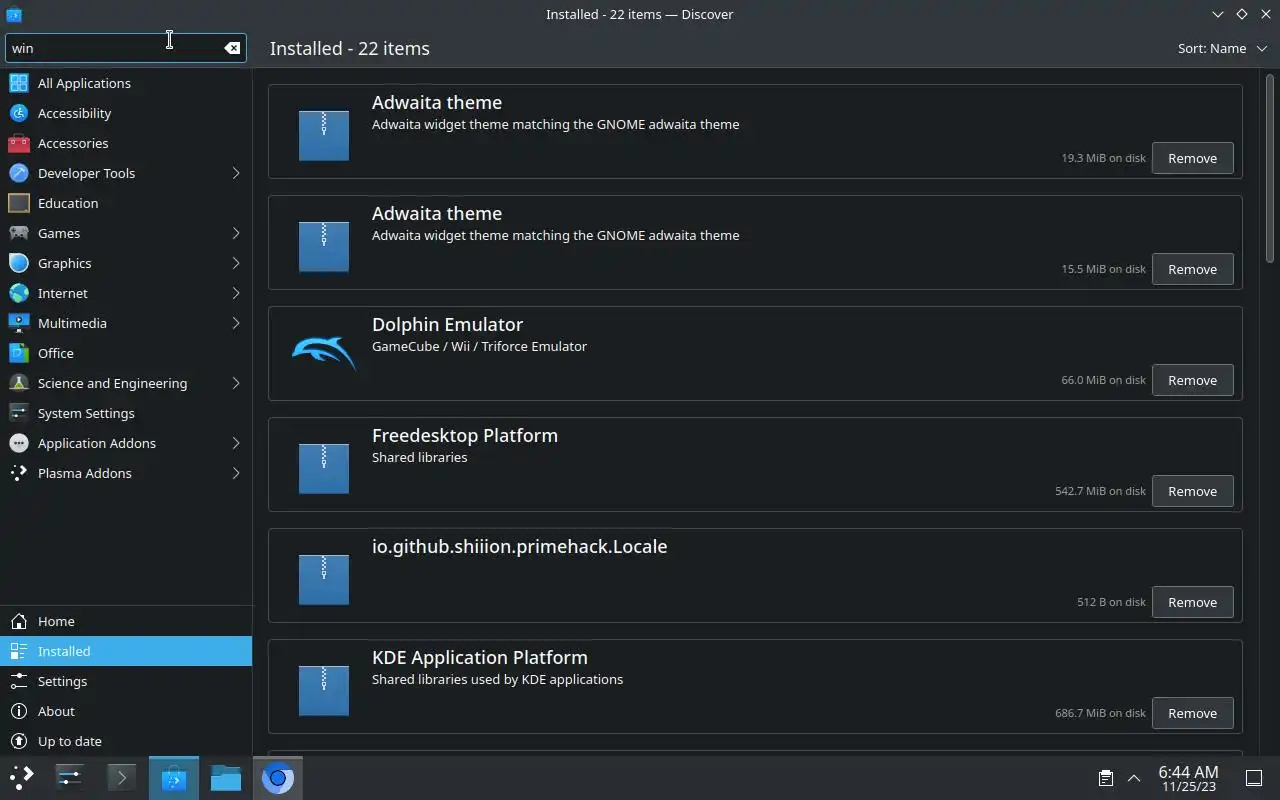Click the Accessories toolbox icon
This screenshot has width=1280, height=800.
coord(19,143)
